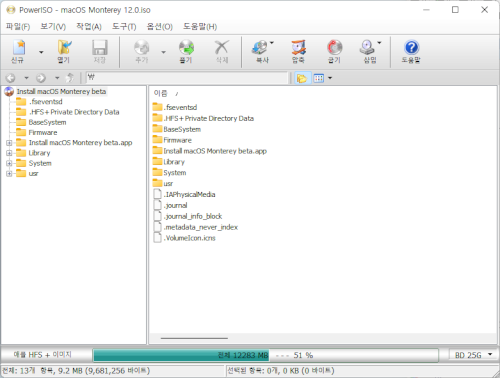The image size is (500, 378).
Task: Open the 작업(A) menu
Action: 89,27
